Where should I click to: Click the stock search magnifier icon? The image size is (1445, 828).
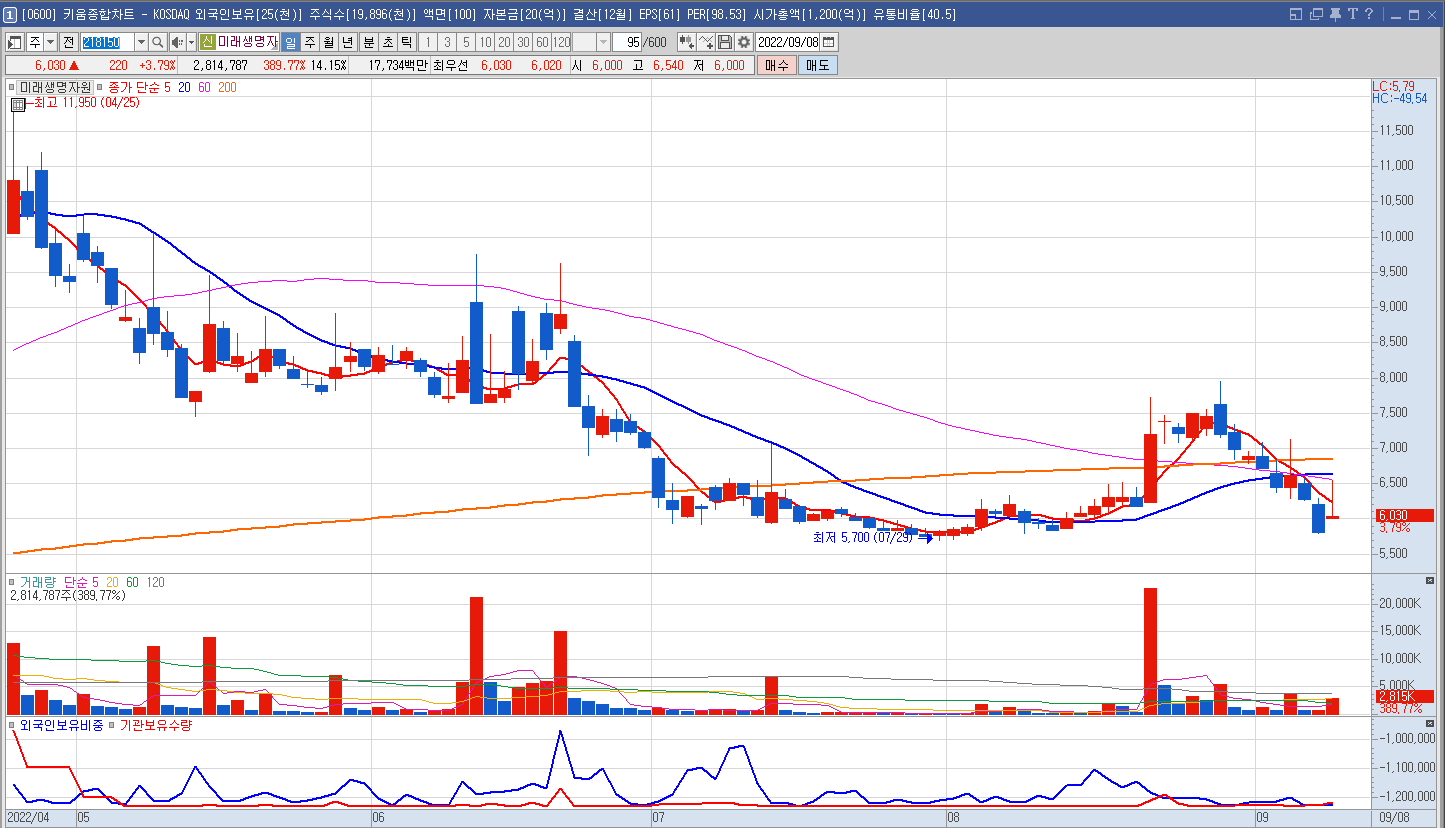point(158,42)
